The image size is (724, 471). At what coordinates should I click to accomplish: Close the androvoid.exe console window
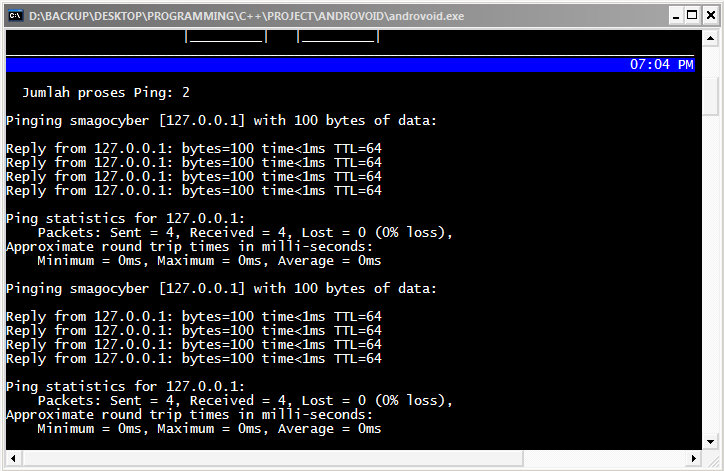(x=711, y=16)
